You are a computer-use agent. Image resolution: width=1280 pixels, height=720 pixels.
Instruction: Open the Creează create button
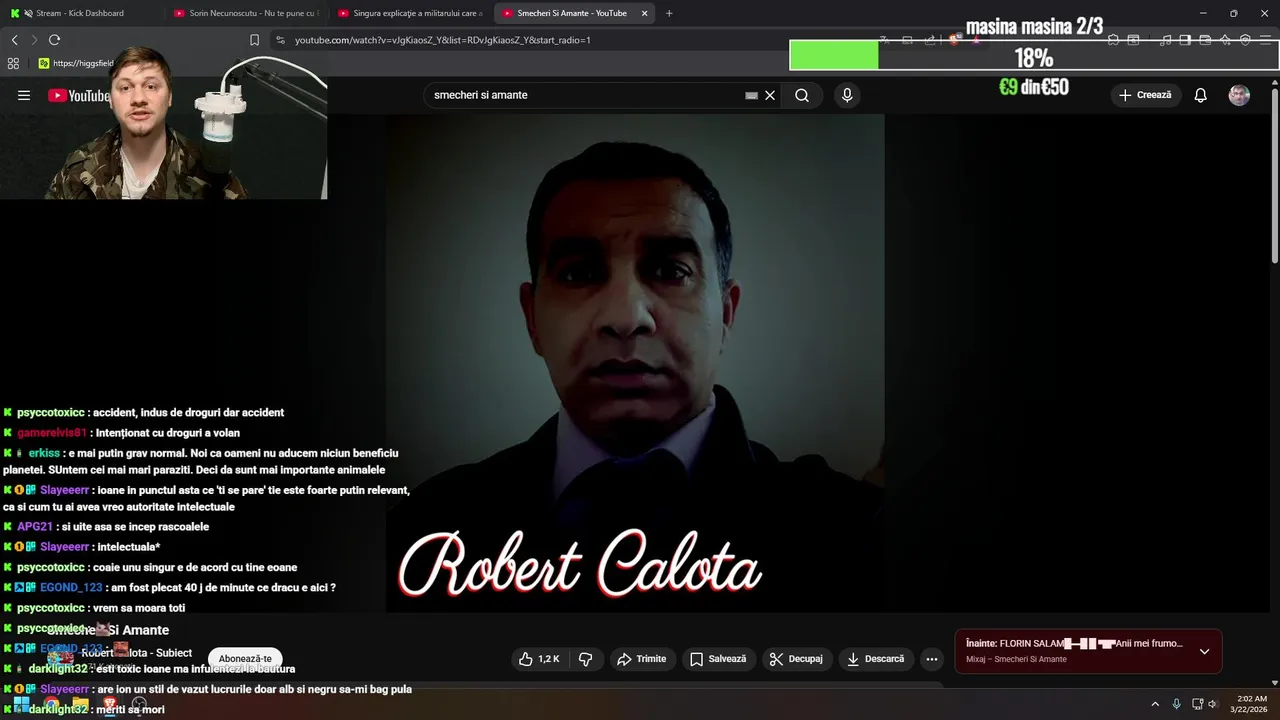(1146, 95)
